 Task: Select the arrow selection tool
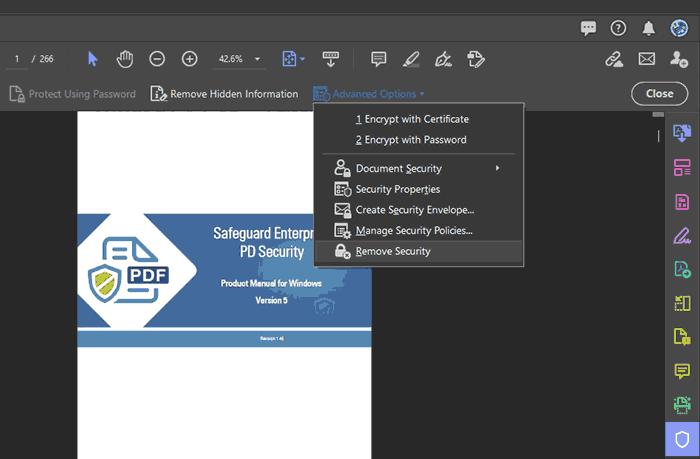[x=92, y=59]
